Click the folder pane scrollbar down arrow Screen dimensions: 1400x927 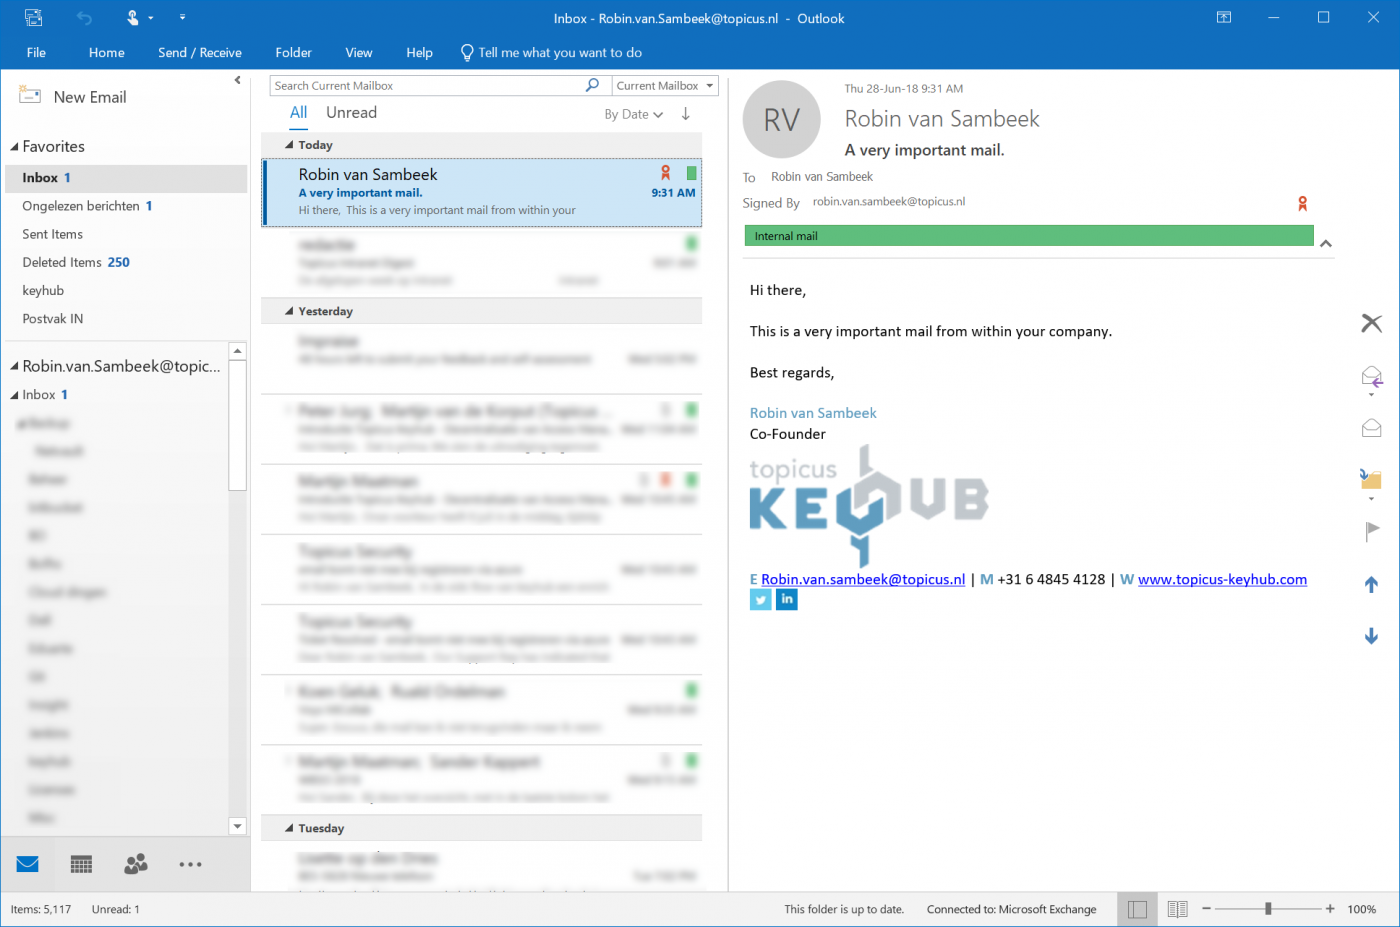[x=237, y=826]
